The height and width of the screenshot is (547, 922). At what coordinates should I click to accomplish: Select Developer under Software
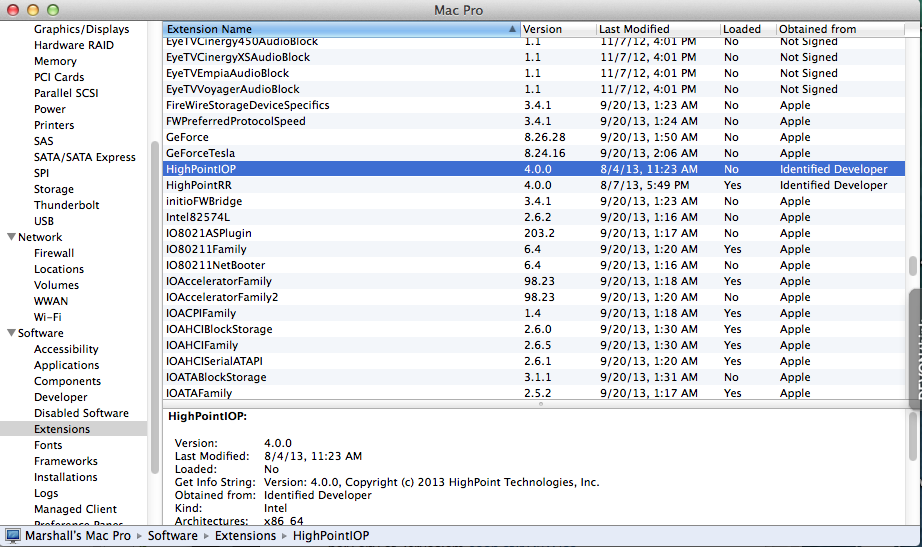point(61,397)
